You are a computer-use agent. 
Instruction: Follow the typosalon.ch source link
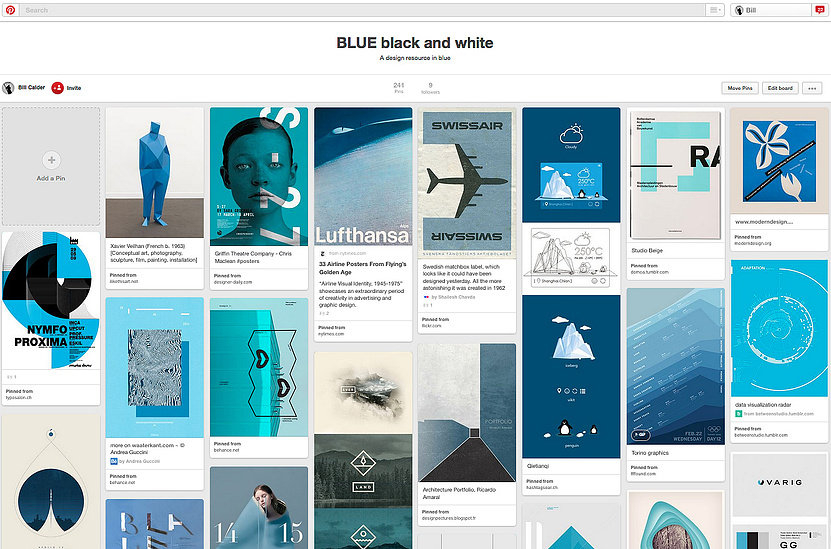tap(19, 397)
